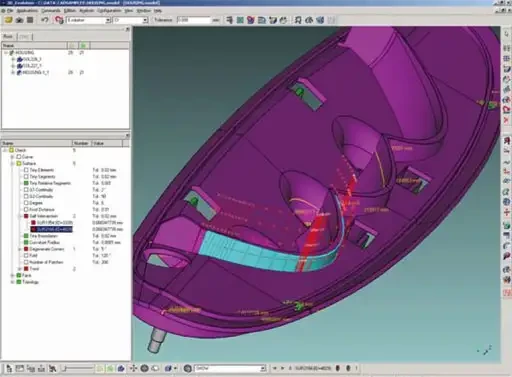Toggle the Tiny Segments checkbox

26,177
